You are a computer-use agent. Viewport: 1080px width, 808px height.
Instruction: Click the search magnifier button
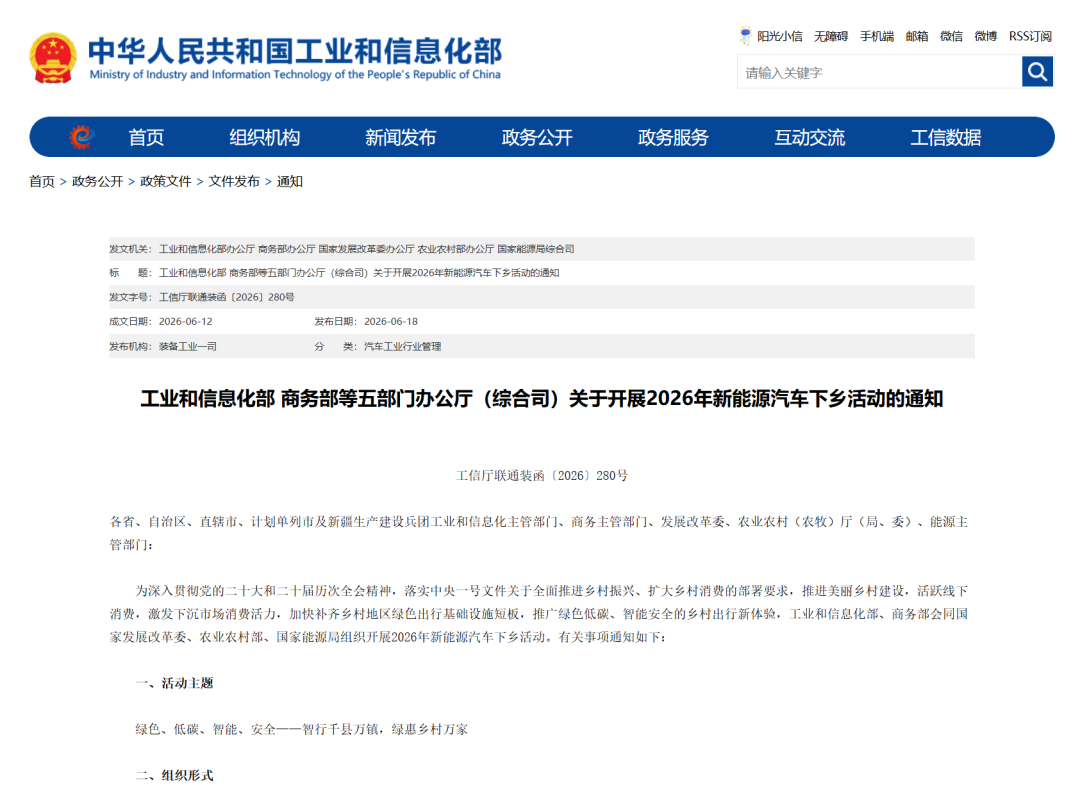click(x=1037, y=72)
